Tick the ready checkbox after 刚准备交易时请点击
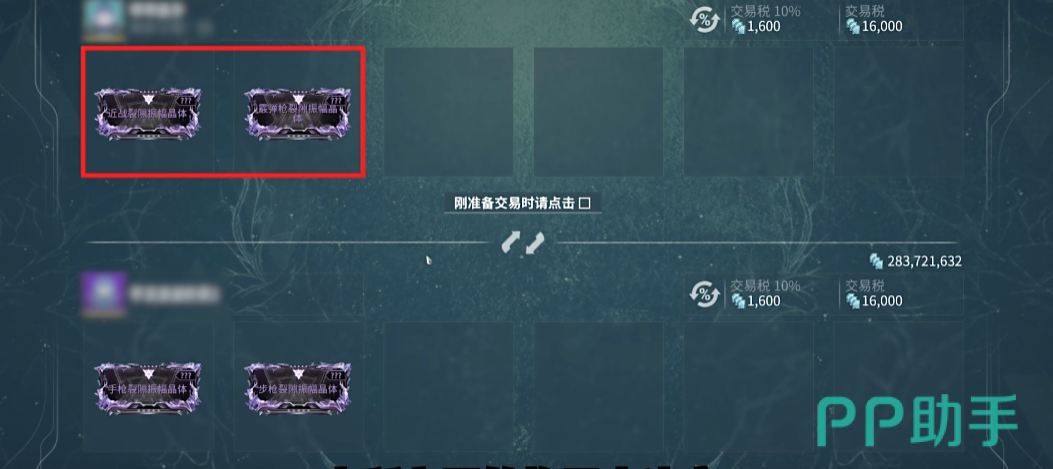Viewport: 1053px width, 469px height. click(584, 204)
